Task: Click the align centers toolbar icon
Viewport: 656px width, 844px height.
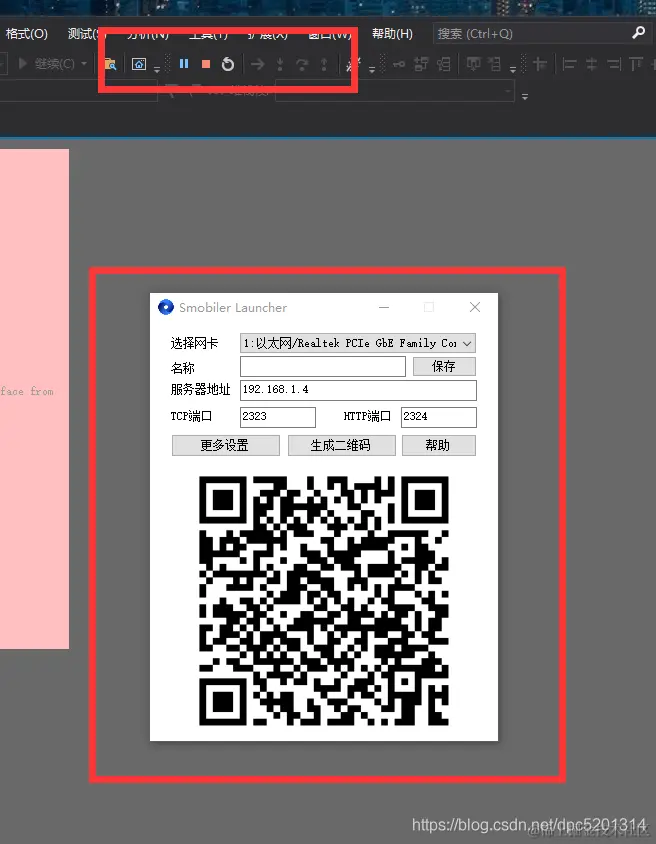Action: tap(591, 65)
